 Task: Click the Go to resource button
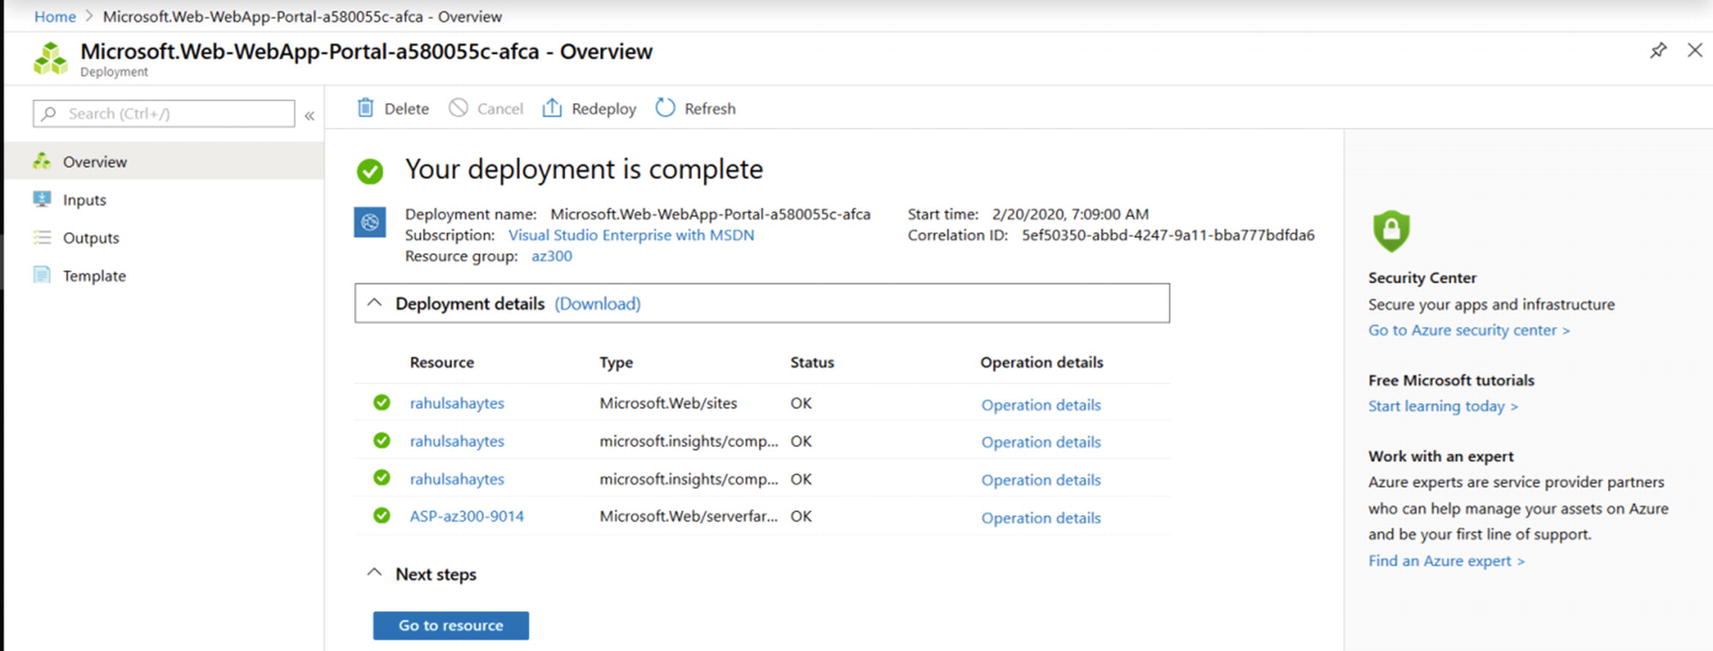click(451, 625)
